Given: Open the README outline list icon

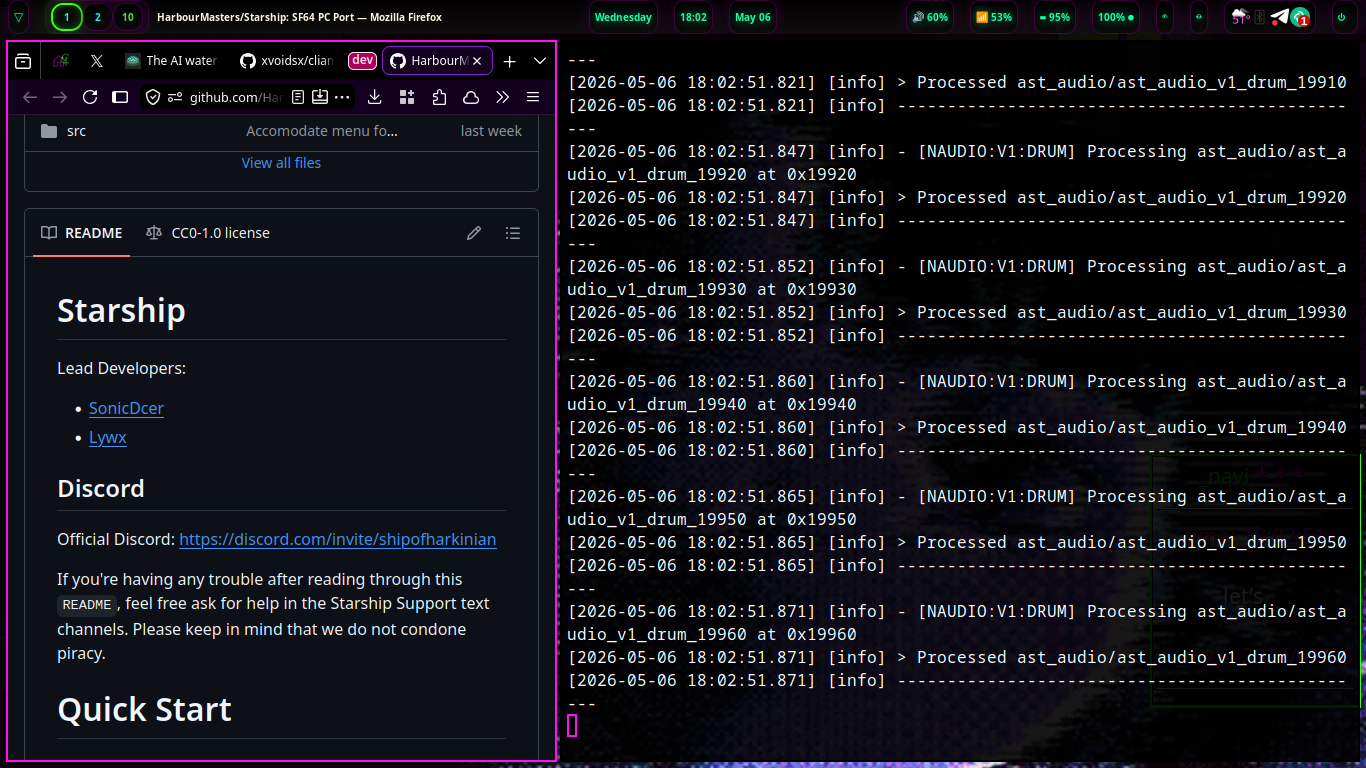Looking at the screenshot, I should pyautogui.click(x=513, y=233).
